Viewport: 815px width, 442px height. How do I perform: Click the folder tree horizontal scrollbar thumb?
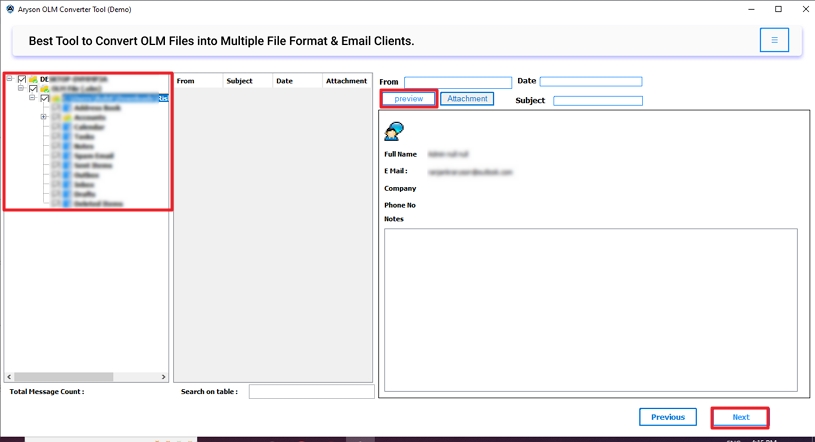click(x=63, y=376)
